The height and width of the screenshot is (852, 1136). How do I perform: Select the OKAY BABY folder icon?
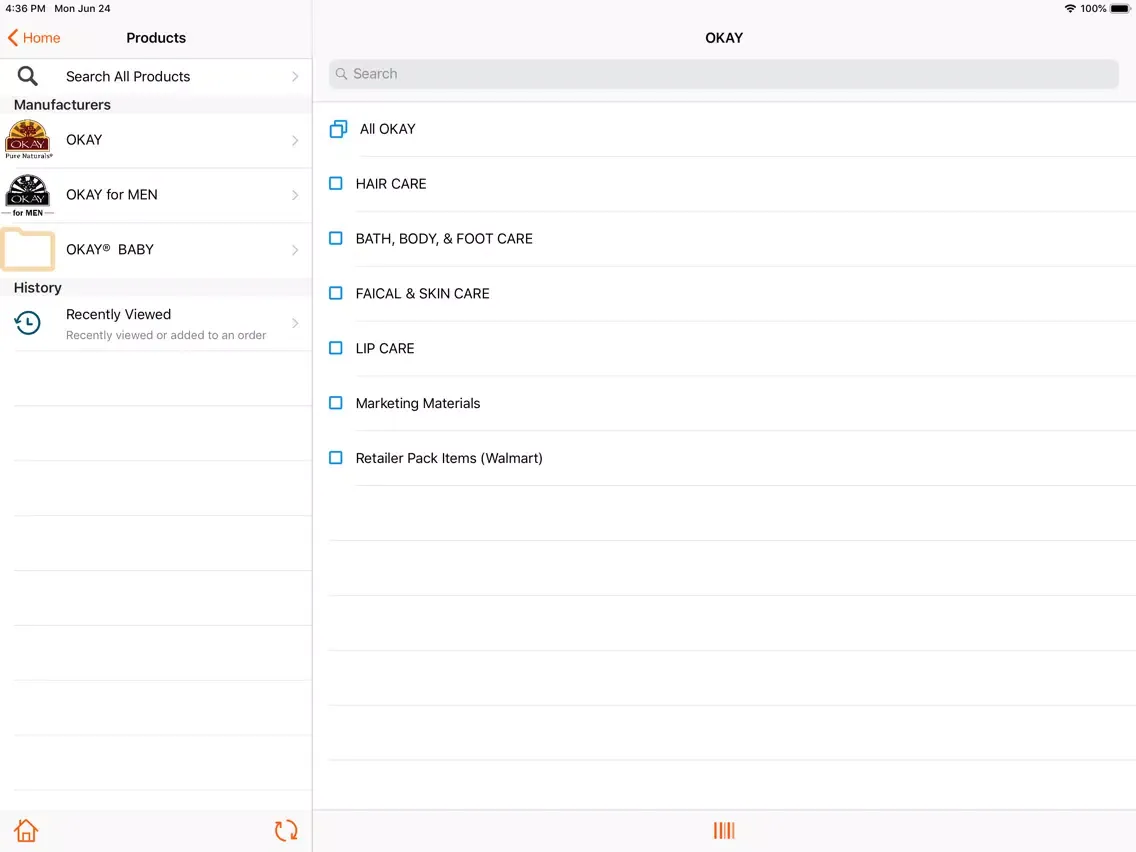[x=28, y=249]
